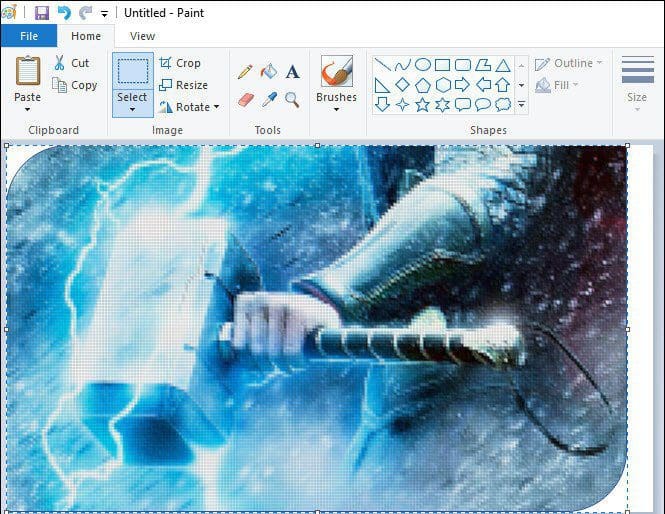Screen dimensions: 665x514
Task: Pick the Six-point star shape
Action: click(x=442, y=104)
